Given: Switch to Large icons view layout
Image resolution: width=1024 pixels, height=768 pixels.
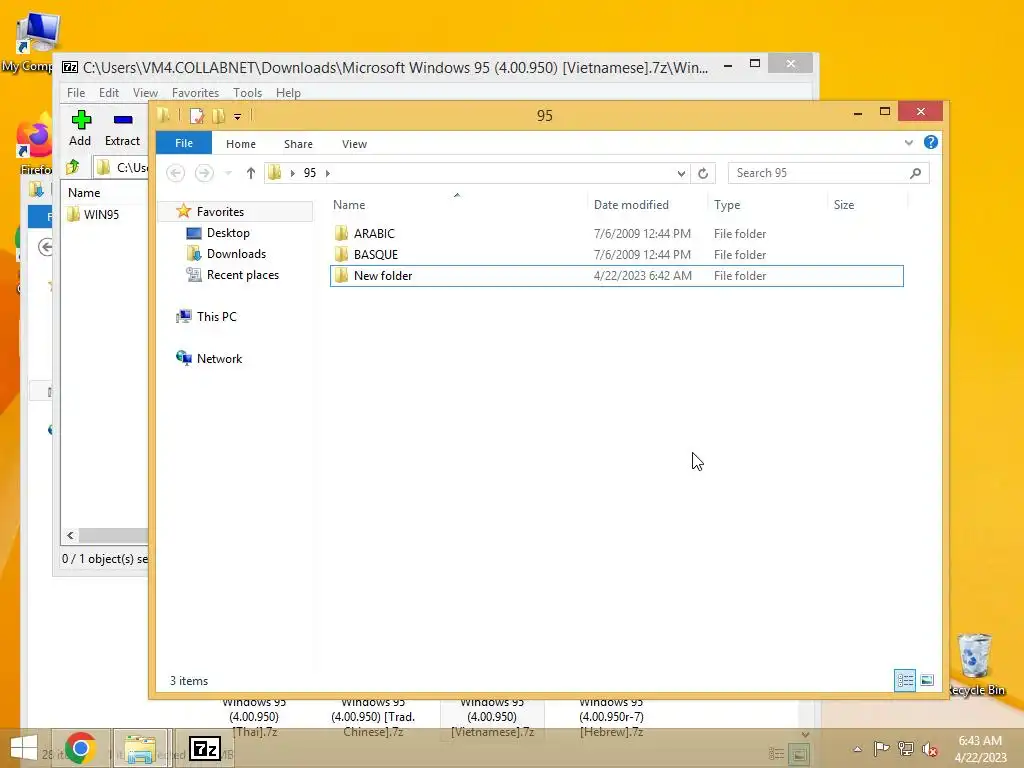Looking at the screenshot, I should (x=927, y=680).
